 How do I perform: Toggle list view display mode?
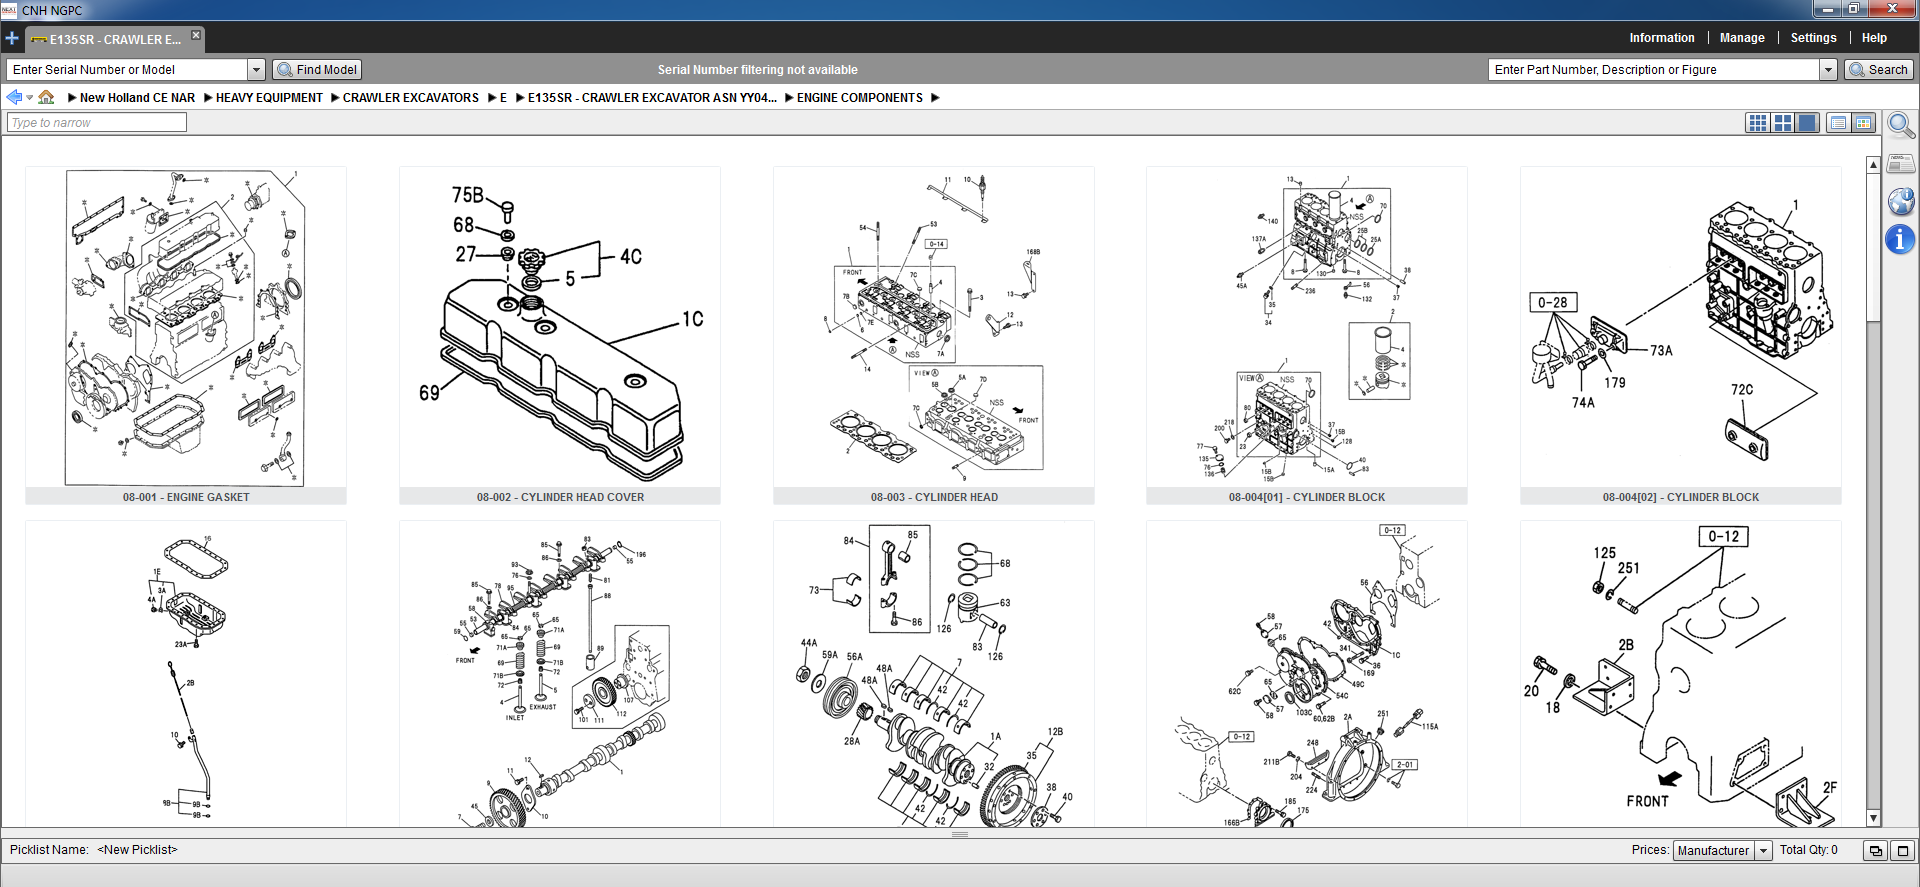click(x=1838, y=123)
